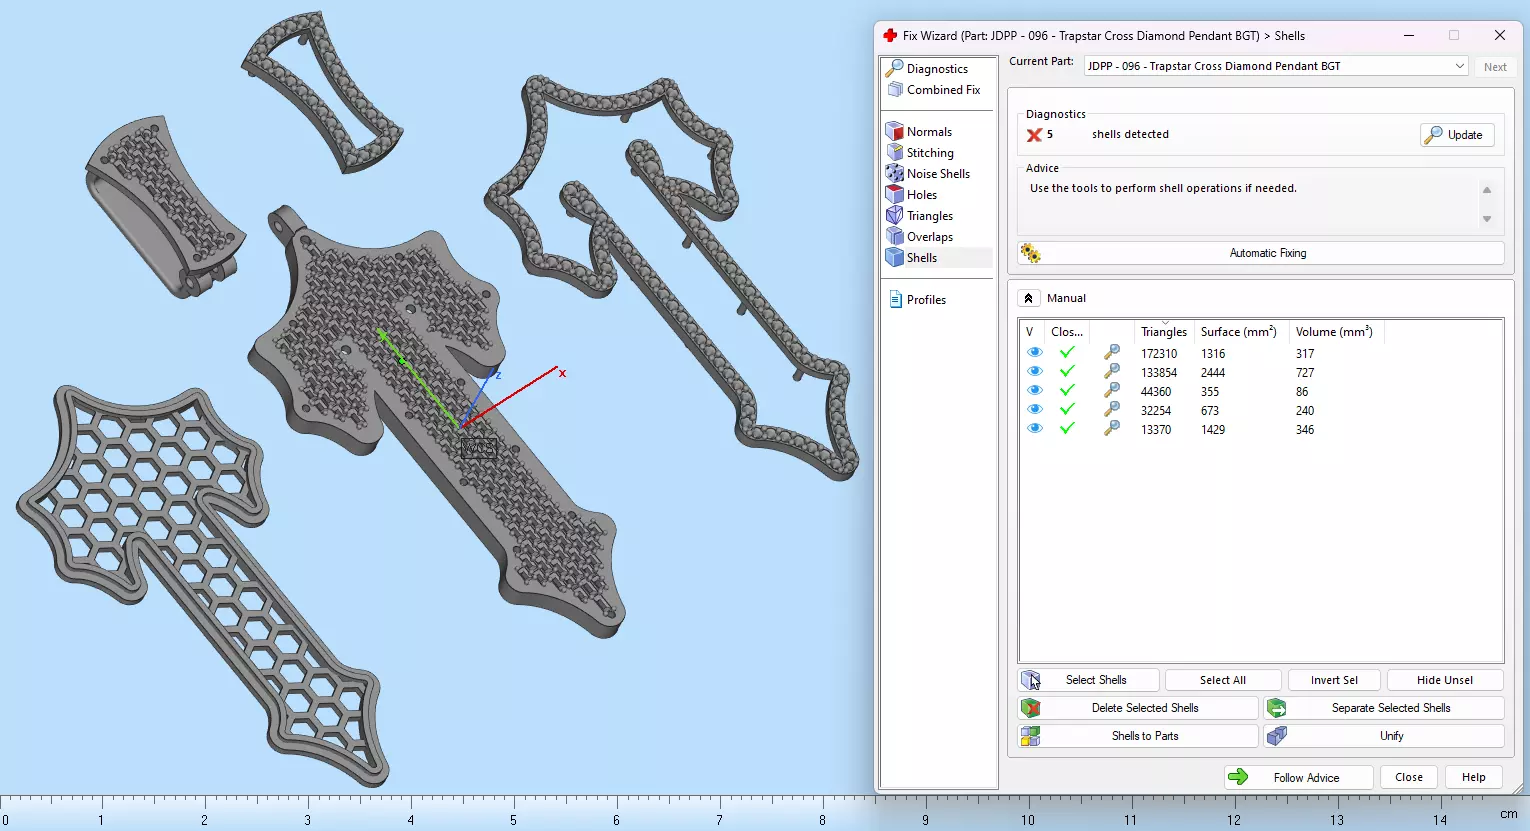Click Invert Sel
The height and width of the screenshot is (831, 1530).
(1335, 680)
